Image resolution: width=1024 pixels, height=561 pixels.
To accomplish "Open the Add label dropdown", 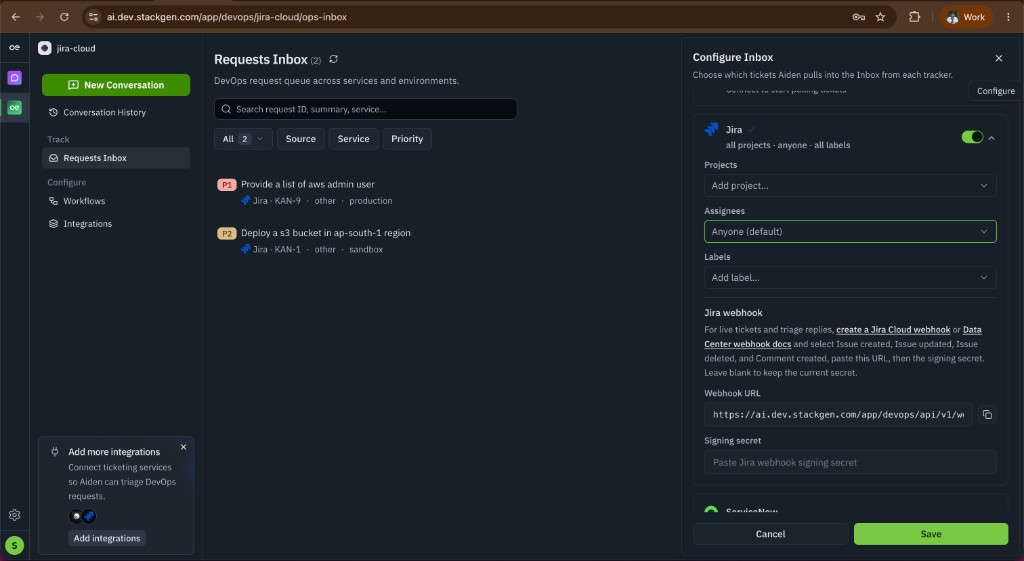I will [x=850, y=278].
